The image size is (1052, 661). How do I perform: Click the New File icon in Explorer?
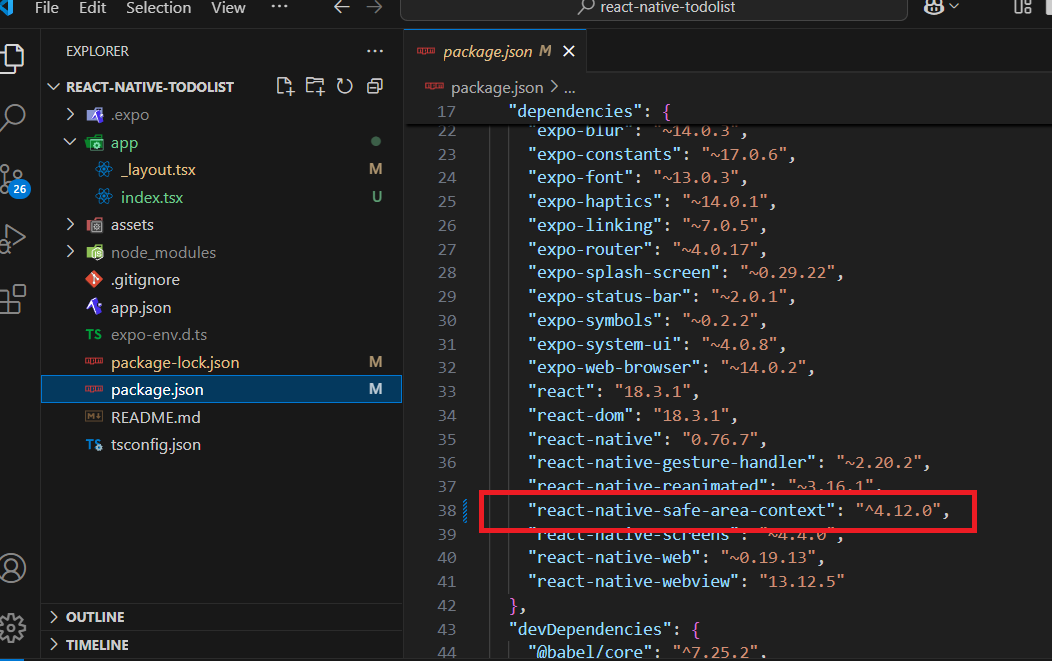[x=285, y=86]
